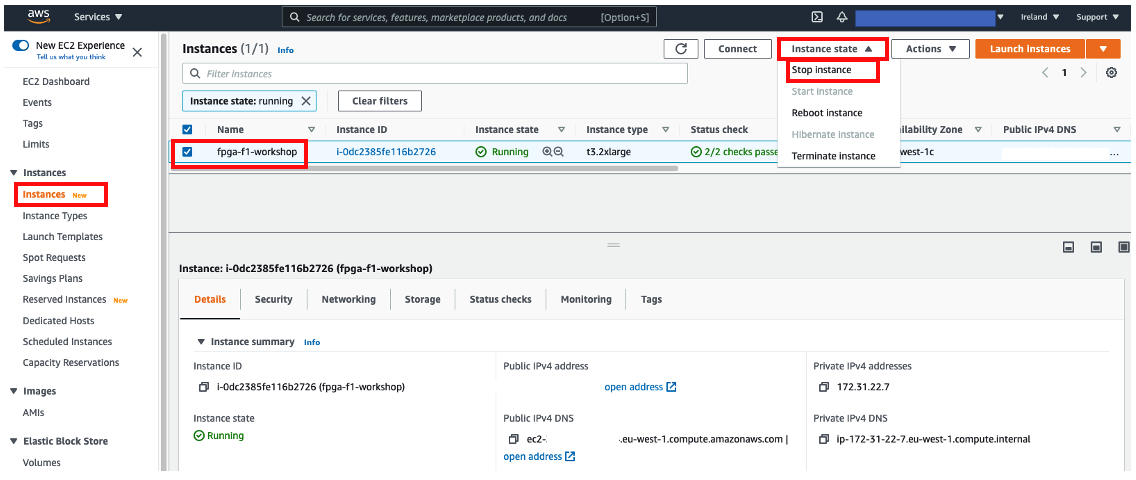The image size is (1136, 480).
Task: Collapse the Instances sidebar section
Action: coord(14,172)
